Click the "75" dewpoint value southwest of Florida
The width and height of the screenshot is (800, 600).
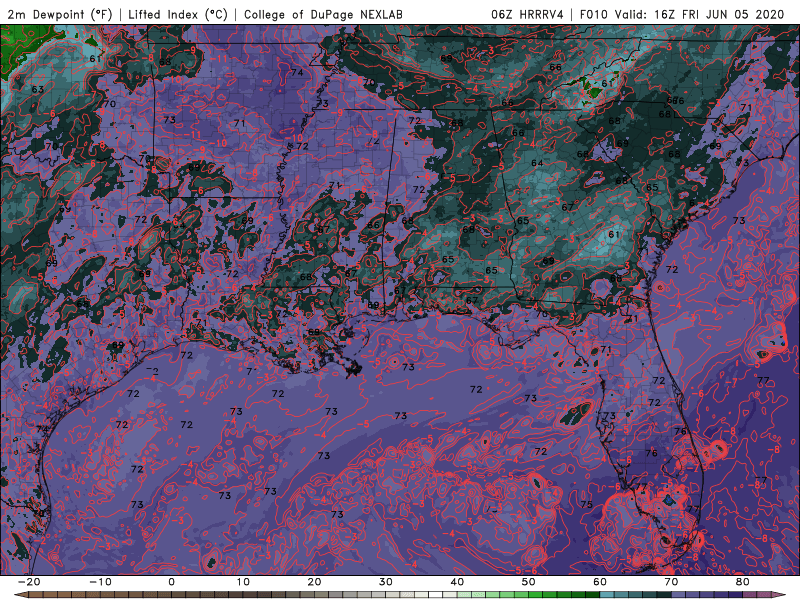point(586,505)
